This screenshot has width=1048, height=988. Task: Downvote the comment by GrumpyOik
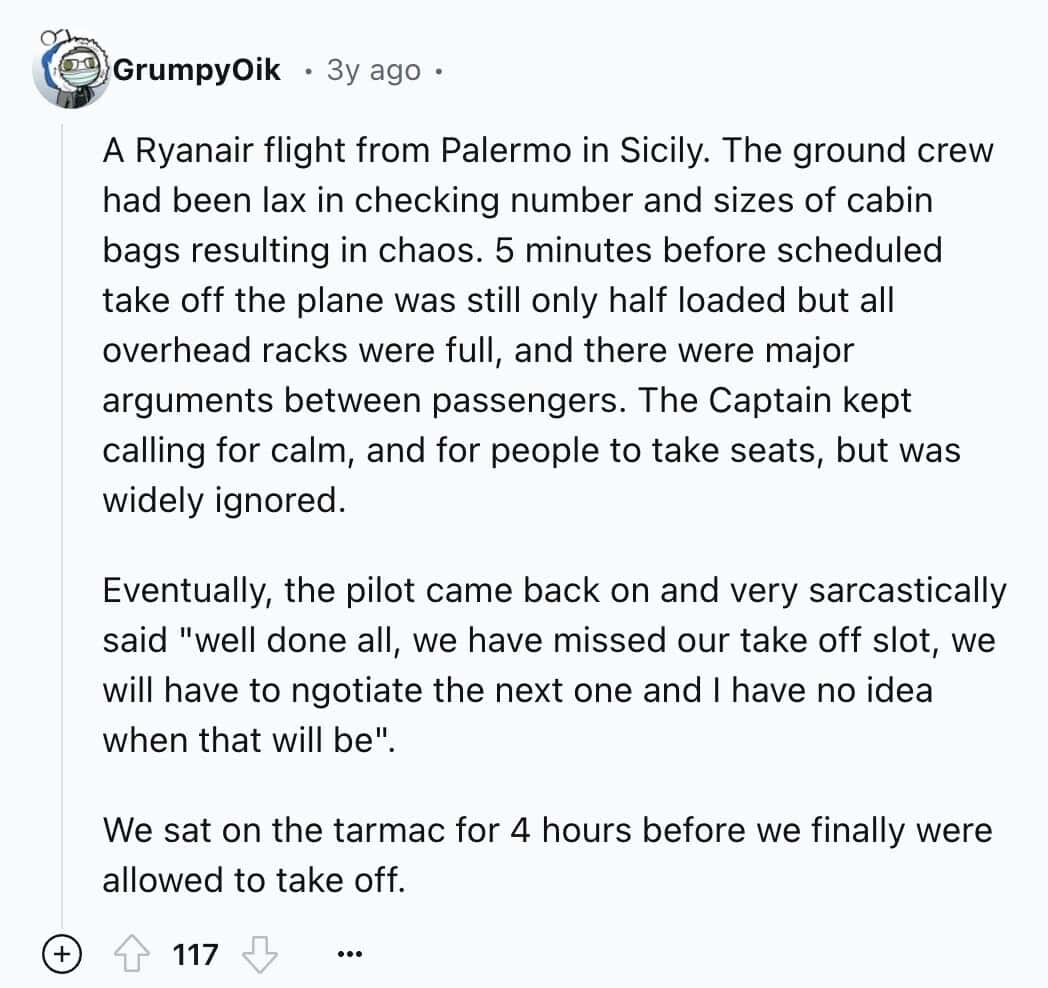(x=260, y=954)
